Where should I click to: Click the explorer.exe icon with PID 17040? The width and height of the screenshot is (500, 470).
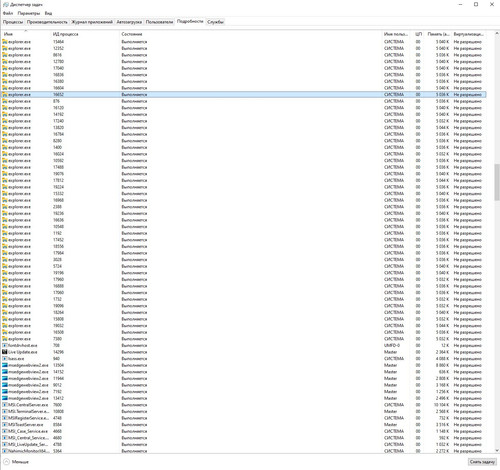tap(5, 68)
